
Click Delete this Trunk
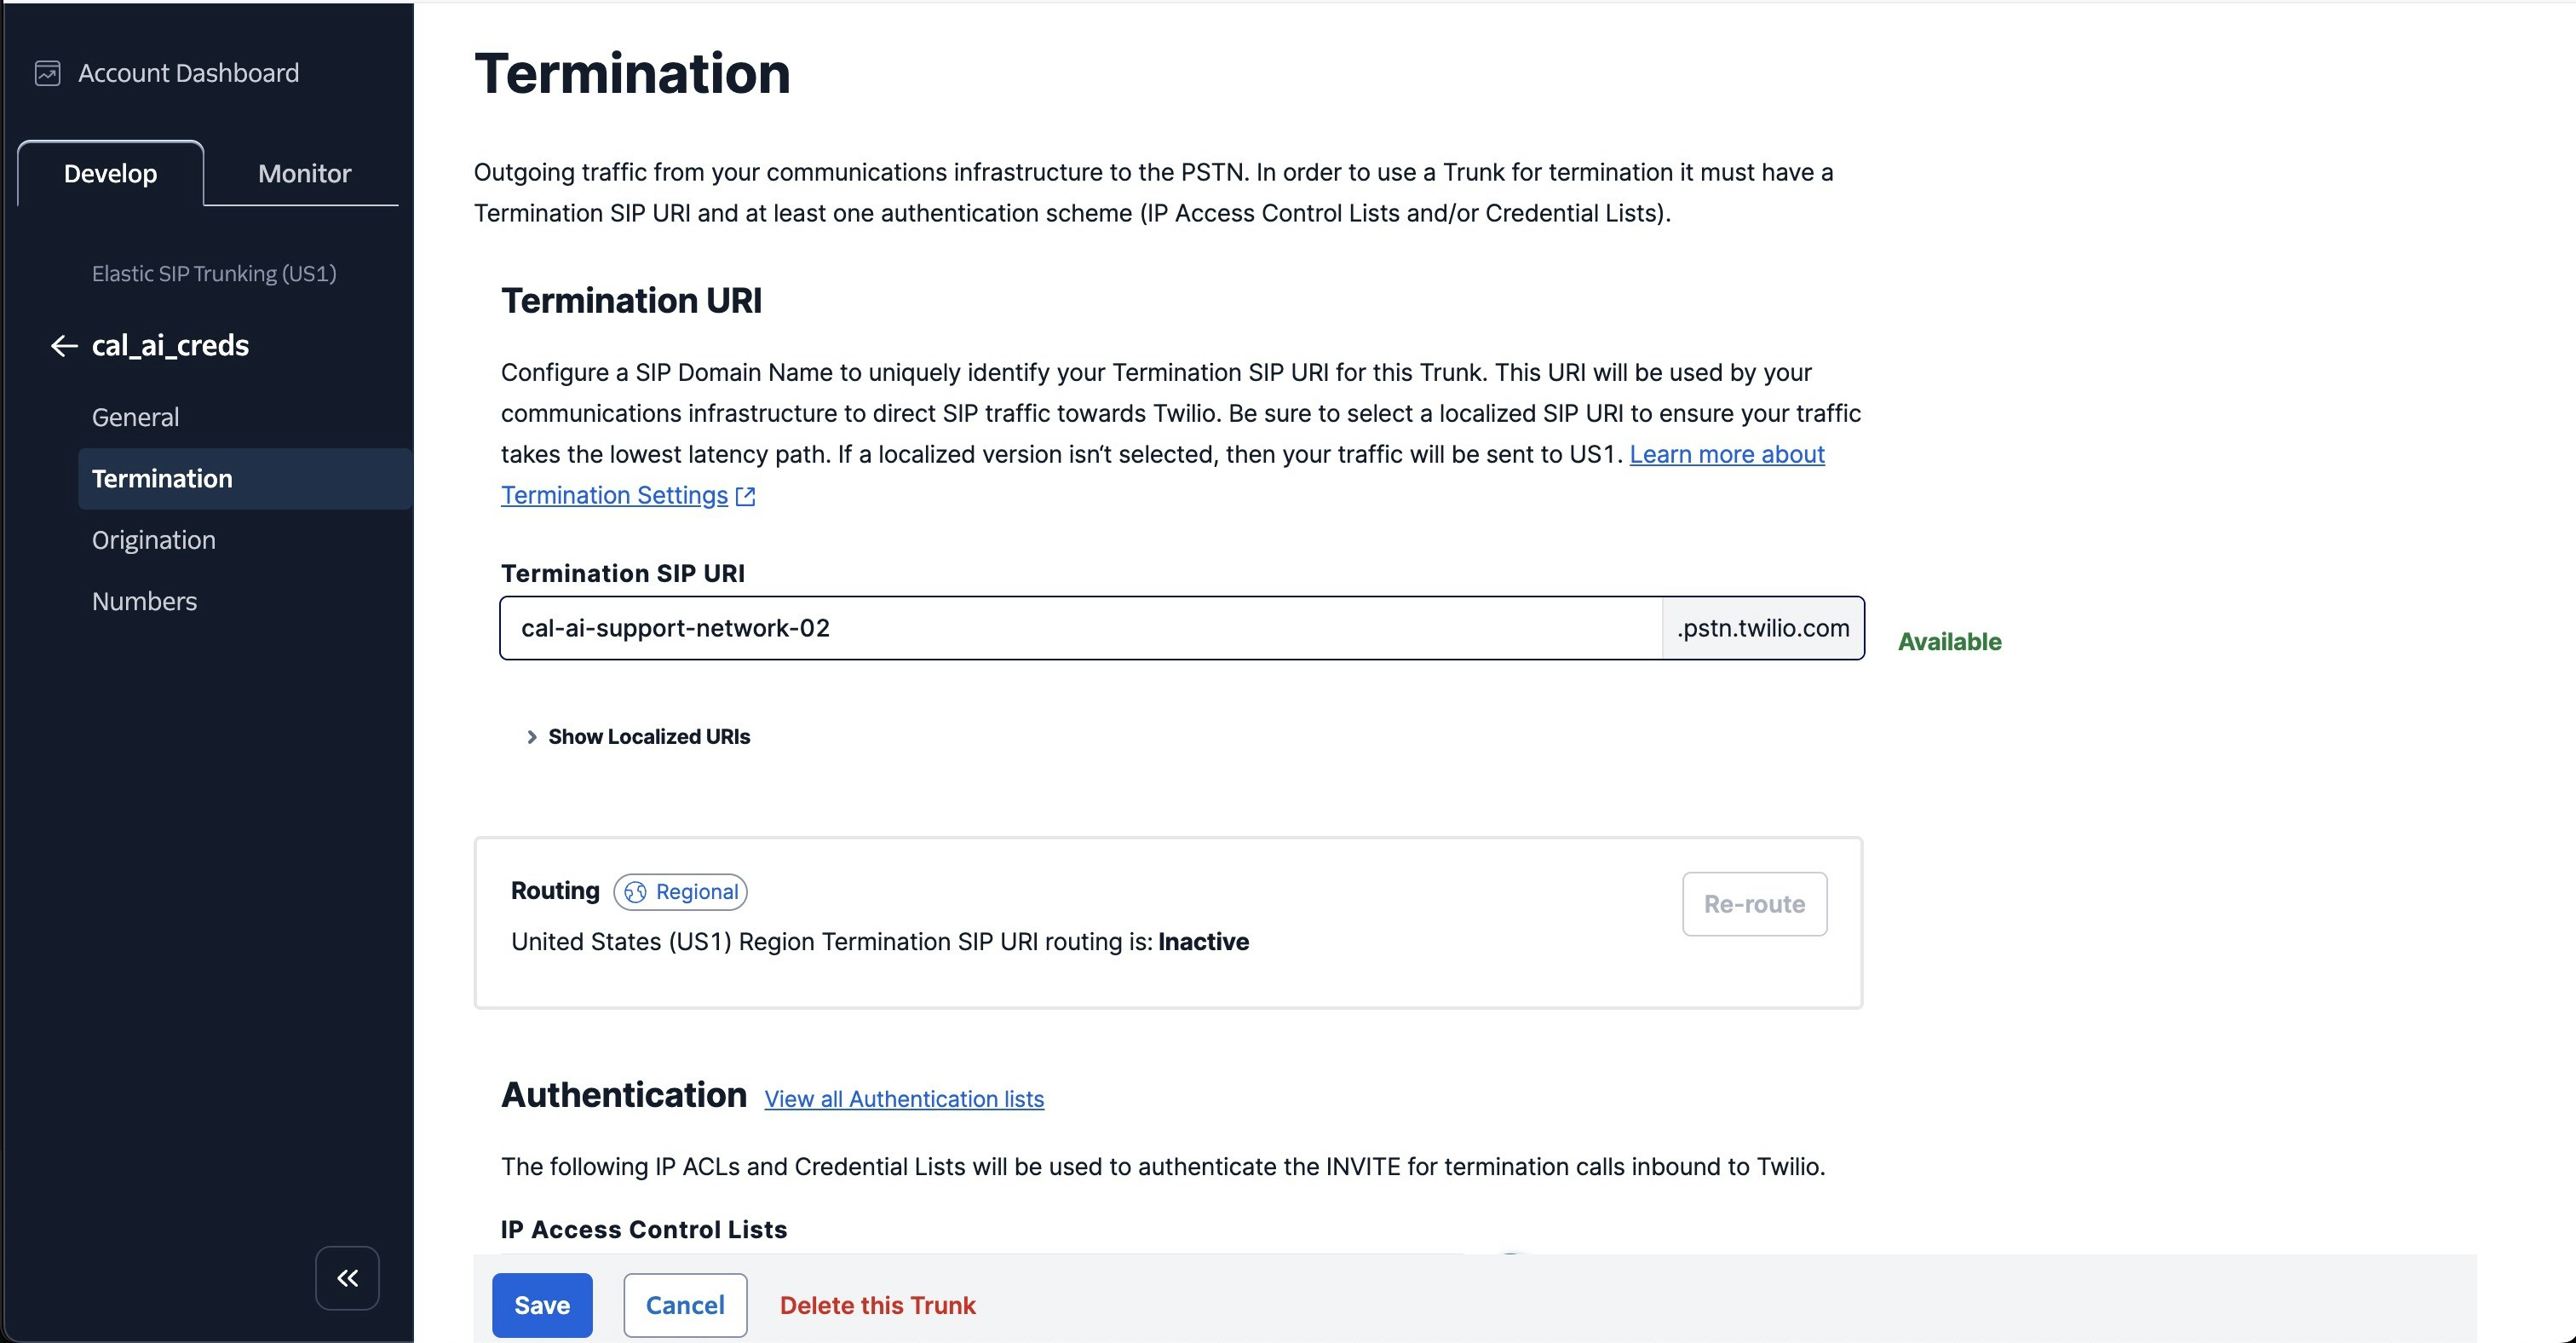[877, 1304]
